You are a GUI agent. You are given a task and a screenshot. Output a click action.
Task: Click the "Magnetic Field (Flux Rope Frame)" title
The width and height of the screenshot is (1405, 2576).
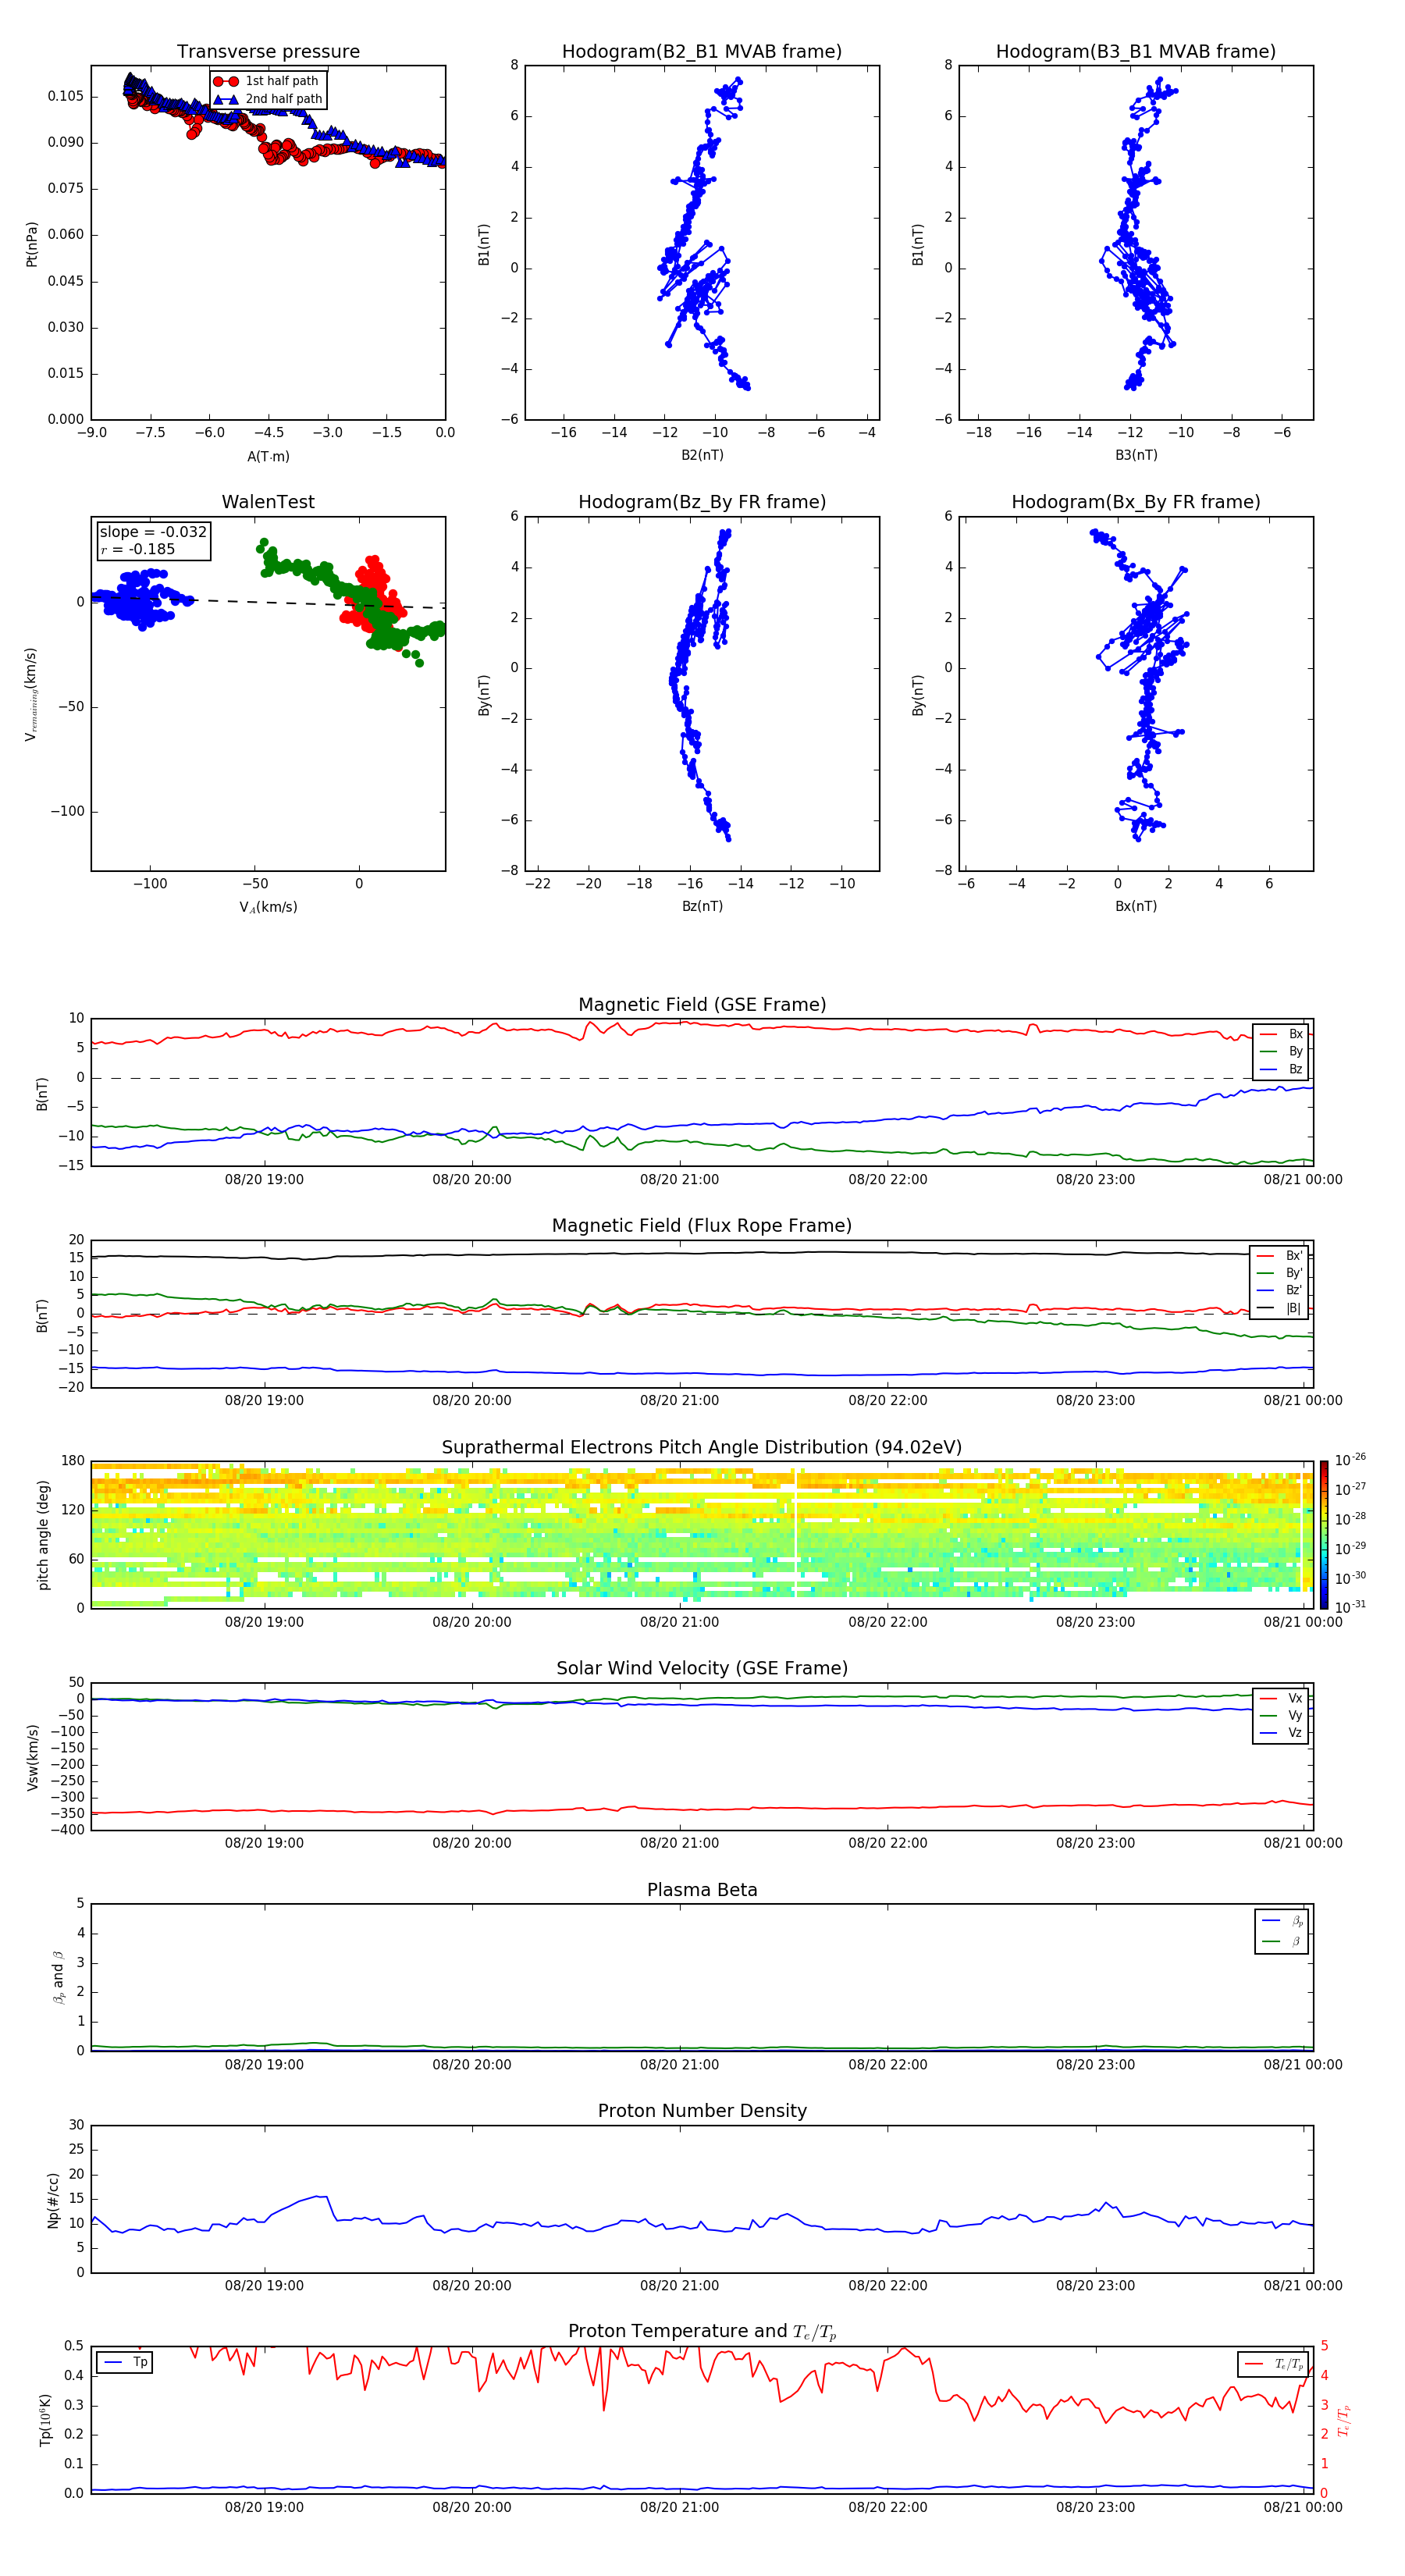coord(702,1225)
